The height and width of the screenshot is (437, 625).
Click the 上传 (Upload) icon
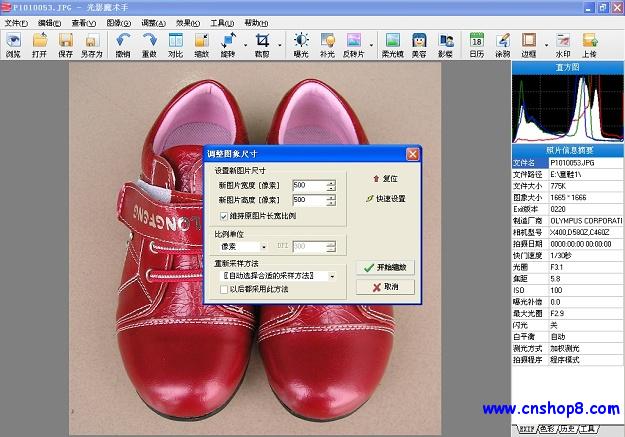pyautogui.click(x=589, y=45)
